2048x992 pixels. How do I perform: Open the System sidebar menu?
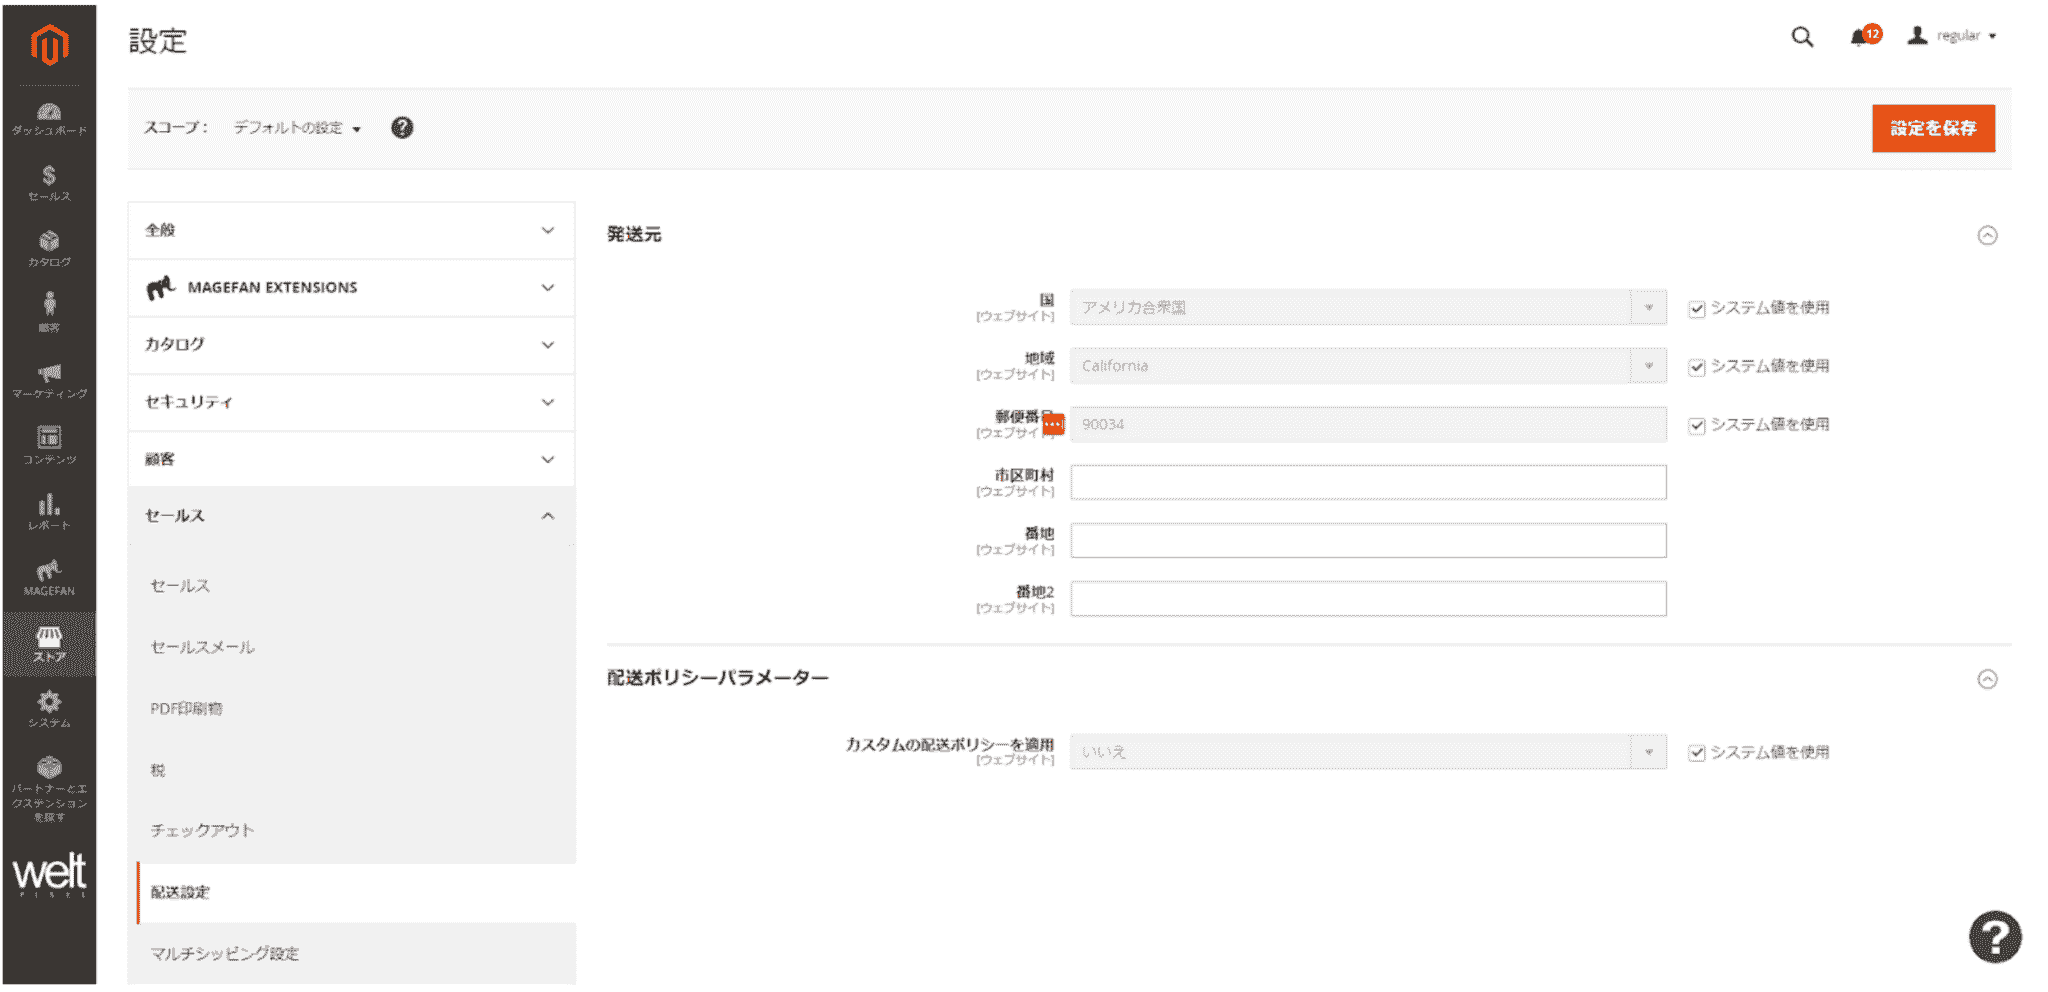[49, 708]
